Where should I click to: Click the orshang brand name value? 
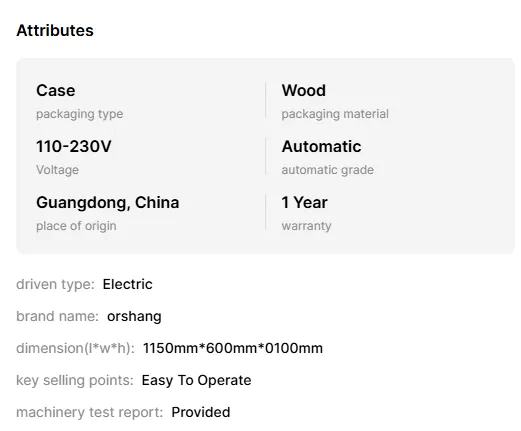click(134, 316)
